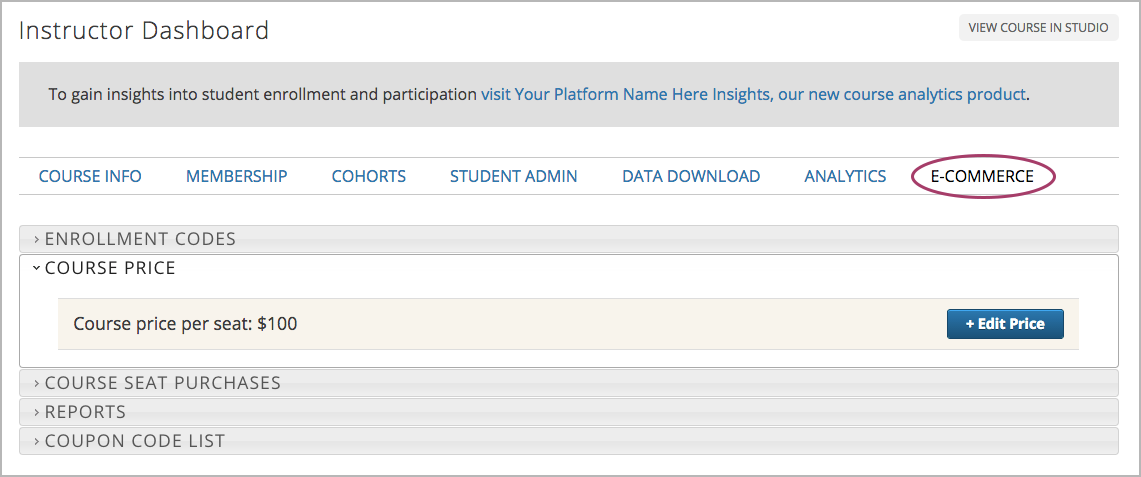This screenshot has width=1141, height=477.
Task: Click the Instructor Dashboard heading
Action: (144, 31)
